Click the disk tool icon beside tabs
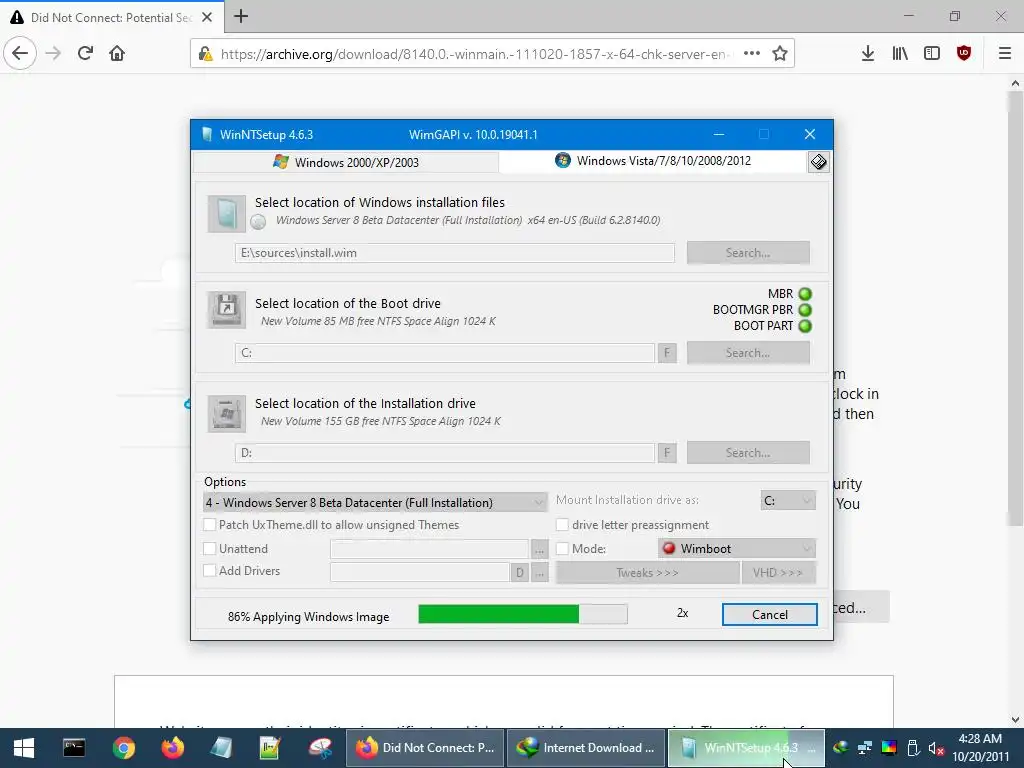The image size is (1024, 768). [818, 161]
